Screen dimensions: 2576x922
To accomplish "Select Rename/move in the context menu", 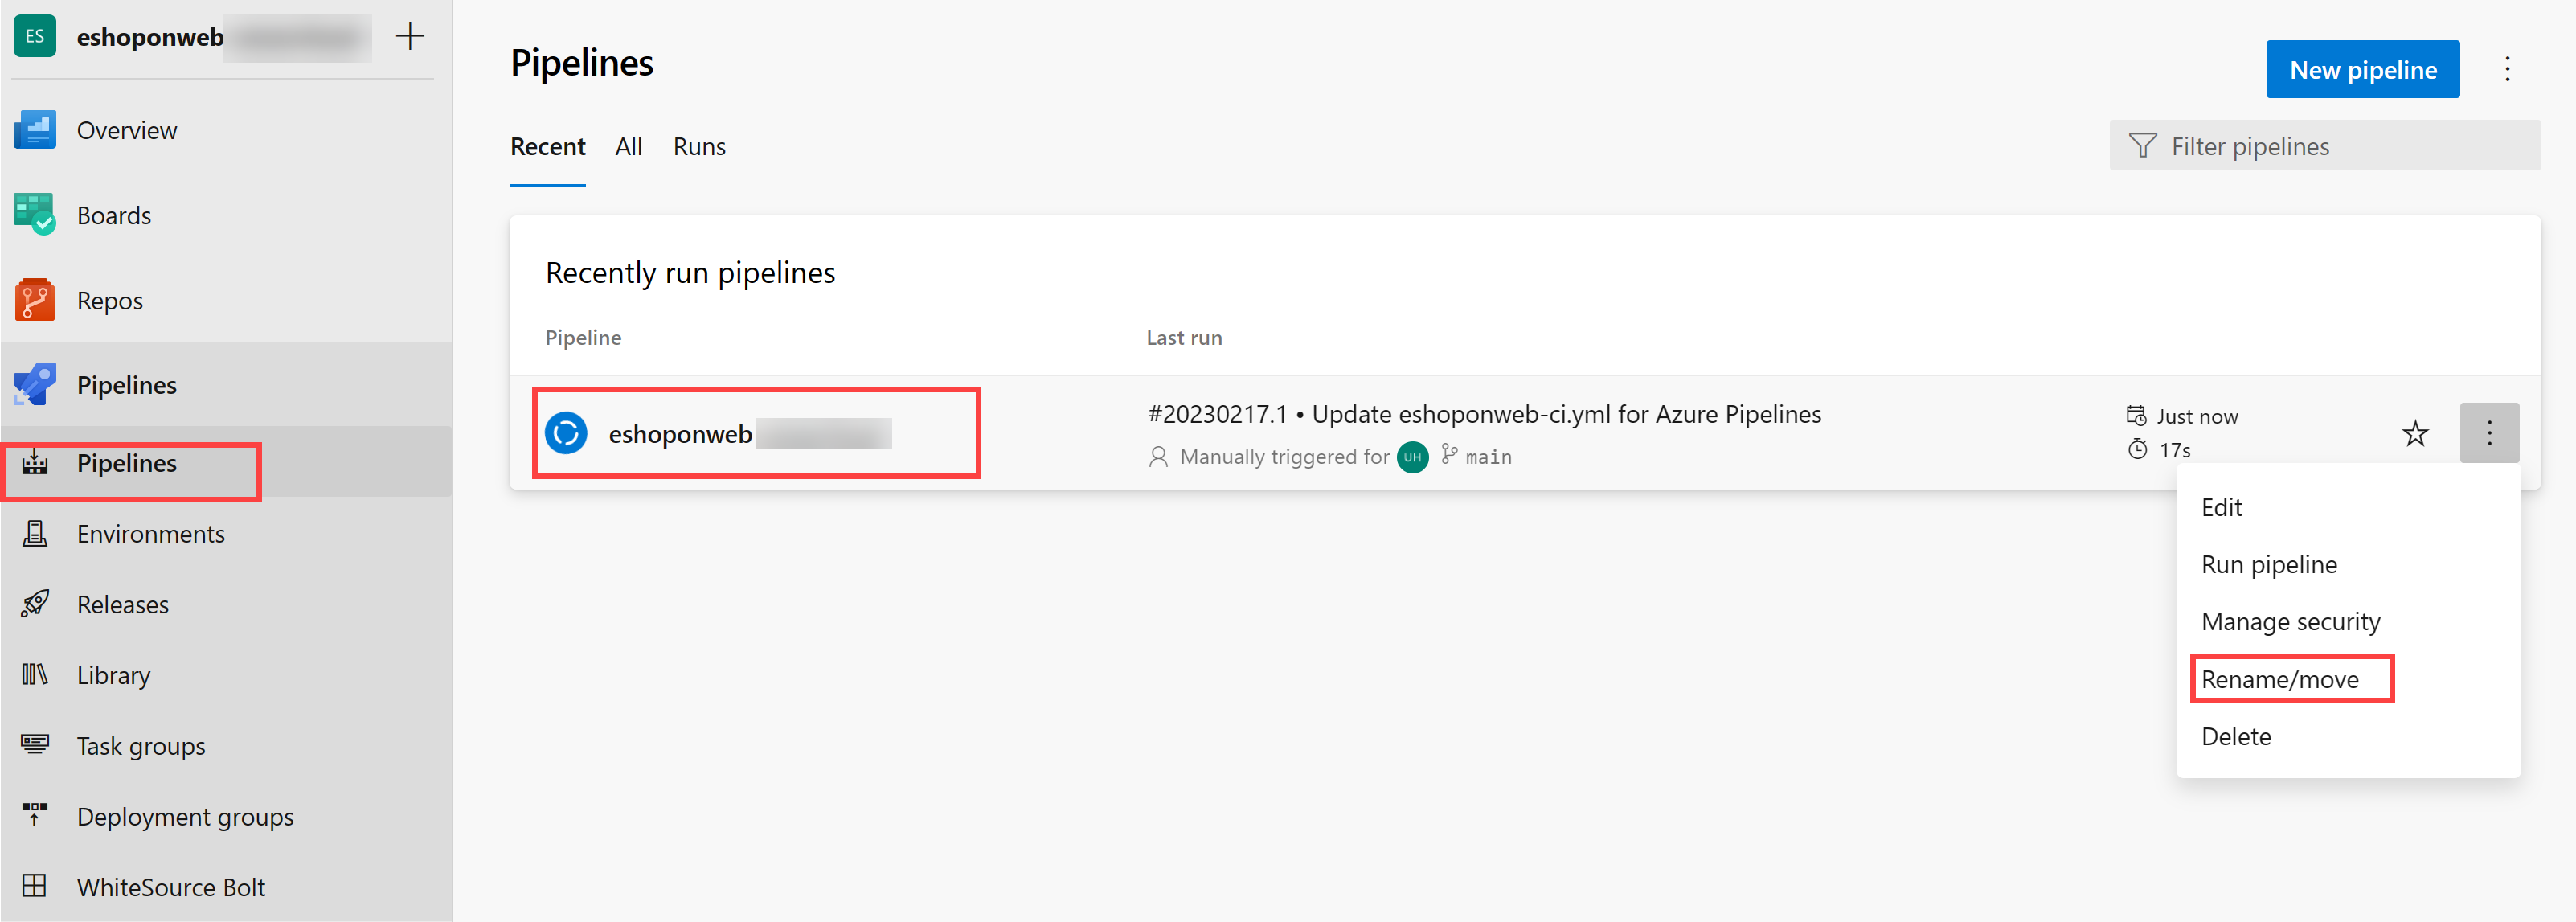I will click(x=2280, y=679).
